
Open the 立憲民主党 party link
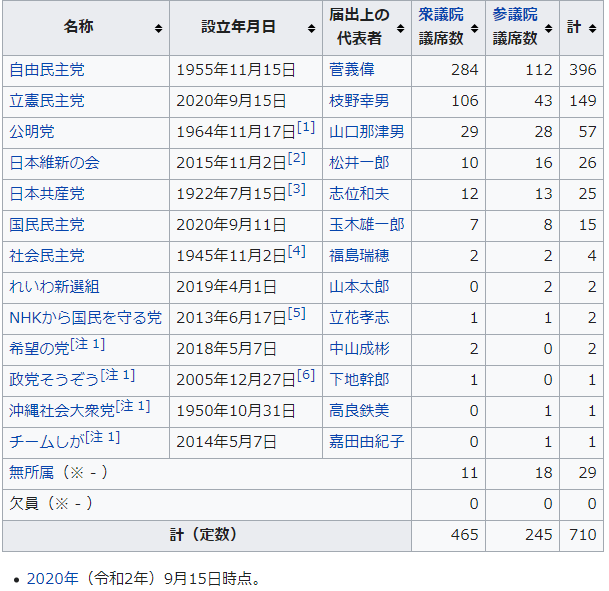click(47, 101)
